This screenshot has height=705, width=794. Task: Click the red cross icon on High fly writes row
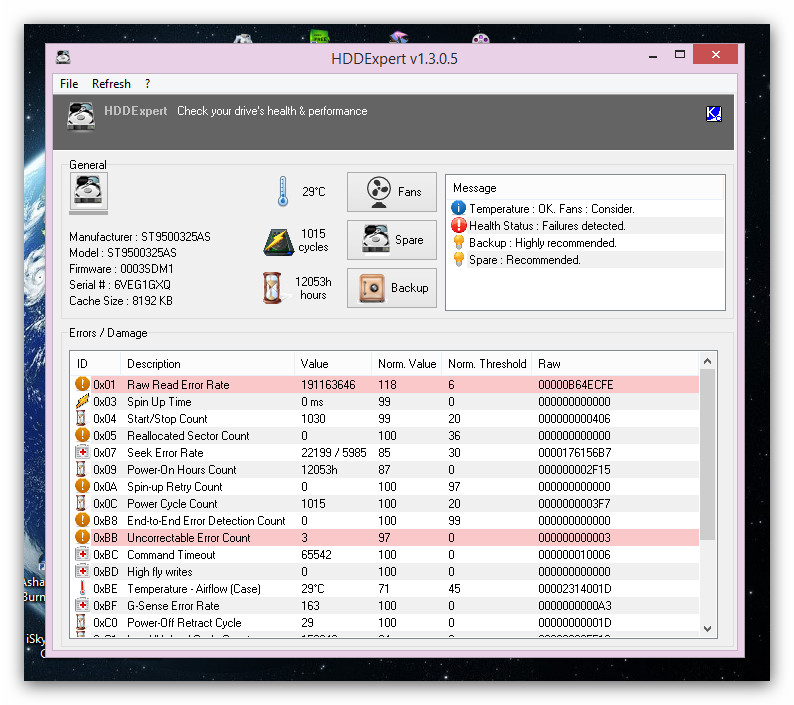[82, 571]
